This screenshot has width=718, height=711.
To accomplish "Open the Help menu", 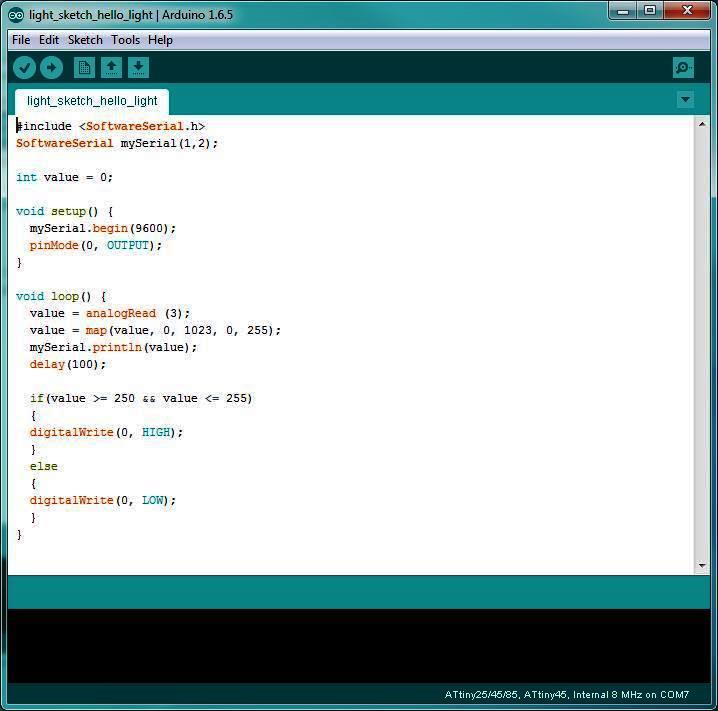I will pyautogui.click(x=160, y=40).
